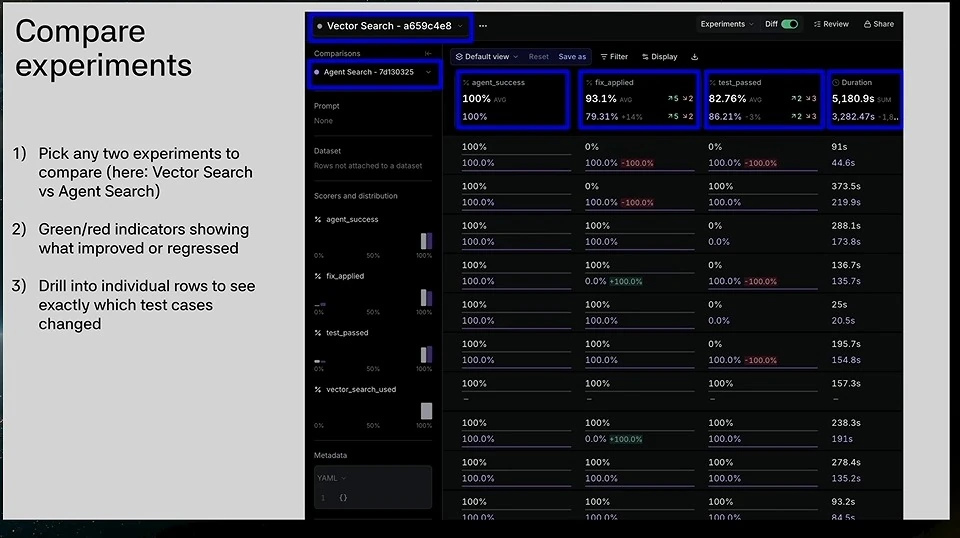Click the percent icon beside vector_search_used

[x=318, y=389]
